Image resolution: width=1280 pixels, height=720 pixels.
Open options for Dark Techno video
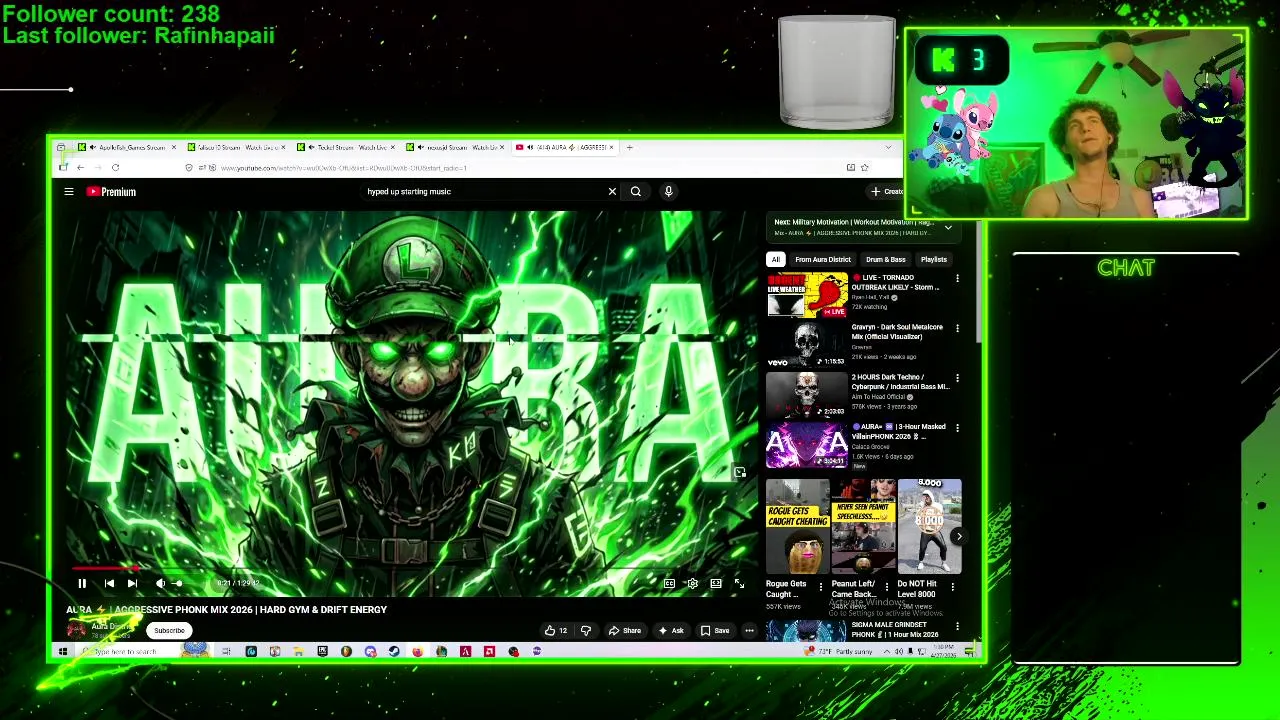pyautogui.click(x=957, y=379)
